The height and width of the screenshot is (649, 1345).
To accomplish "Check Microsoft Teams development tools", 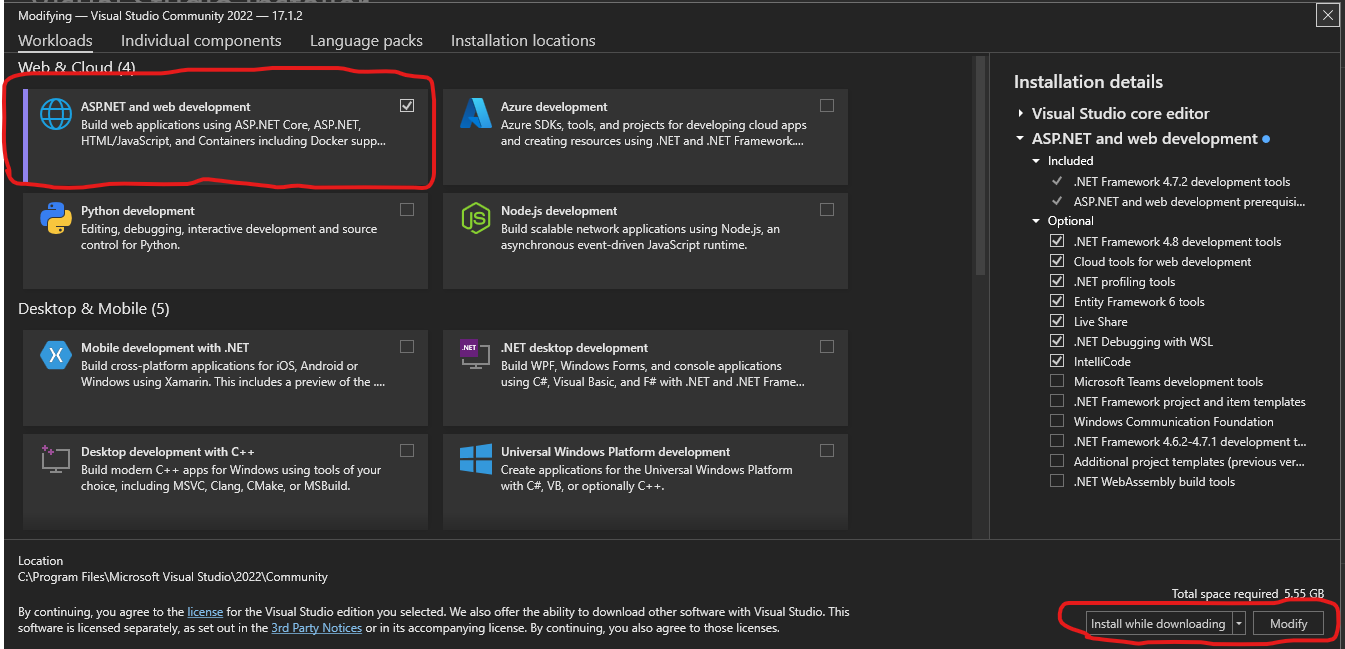I will coord(1057,381).
